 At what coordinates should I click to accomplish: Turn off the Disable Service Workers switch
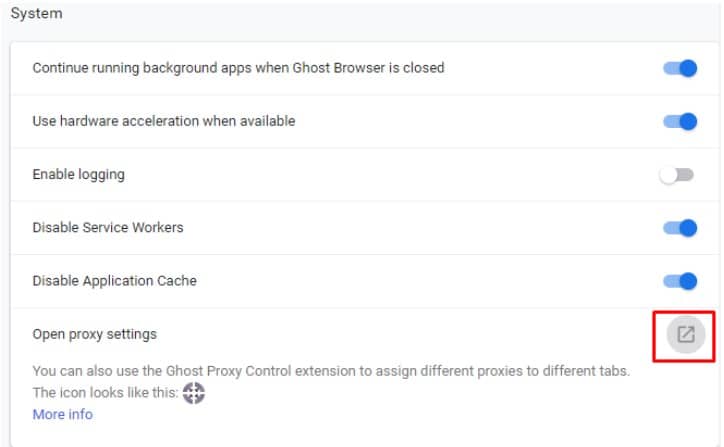pos(680,228)
